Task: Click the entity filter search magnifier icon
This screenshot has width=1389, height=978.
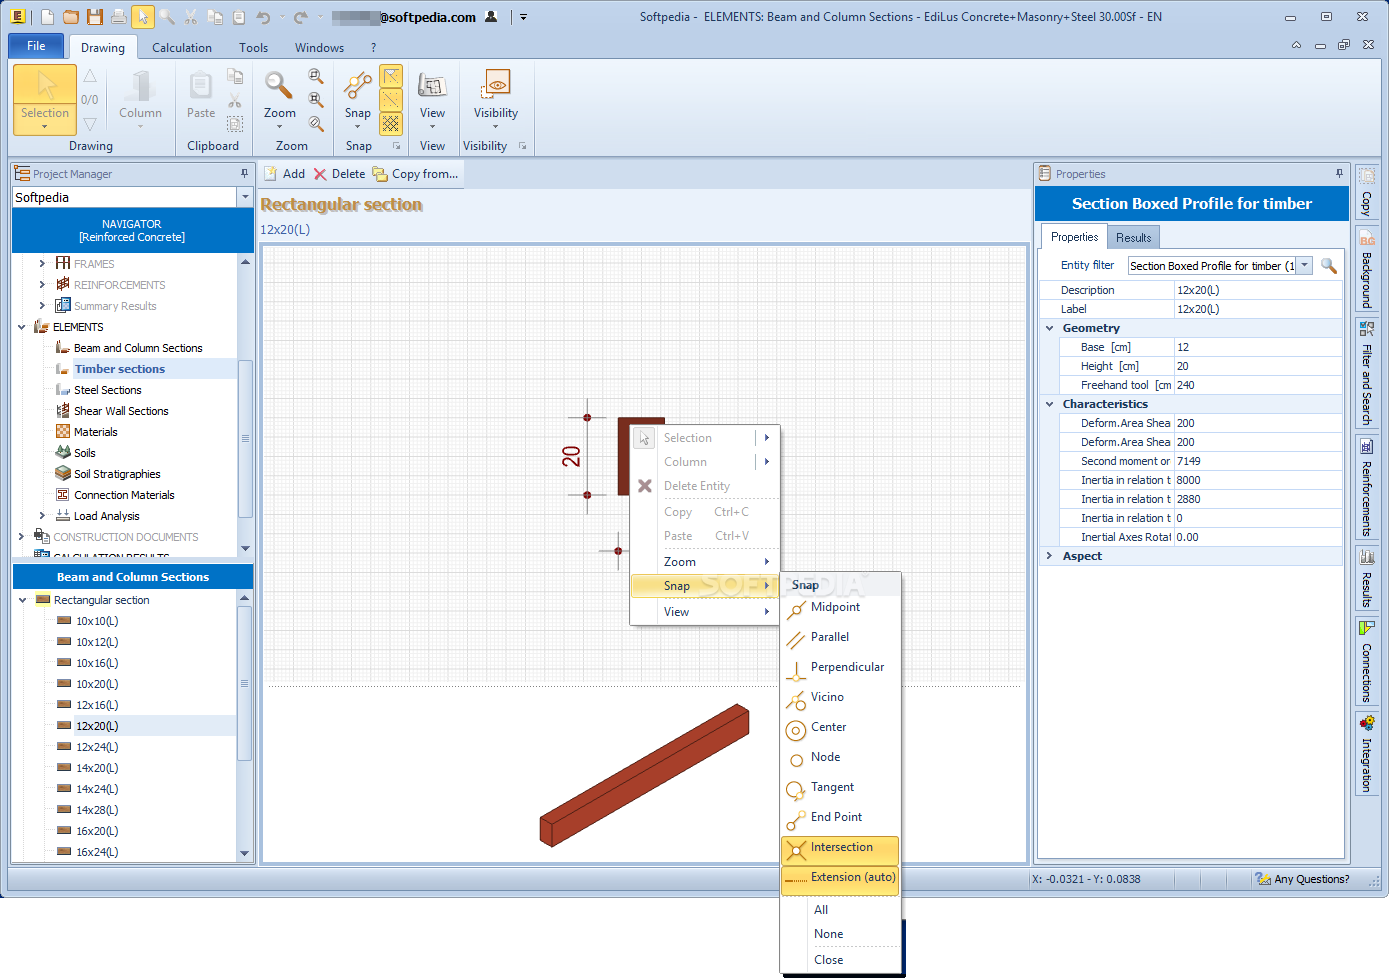Action: 1329,266
